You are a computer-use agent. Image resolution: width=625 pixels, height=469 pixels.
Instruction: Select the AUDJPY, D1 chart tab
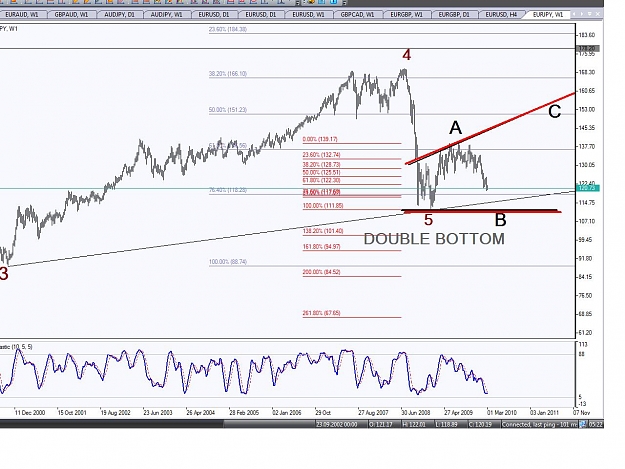[119, 15]
